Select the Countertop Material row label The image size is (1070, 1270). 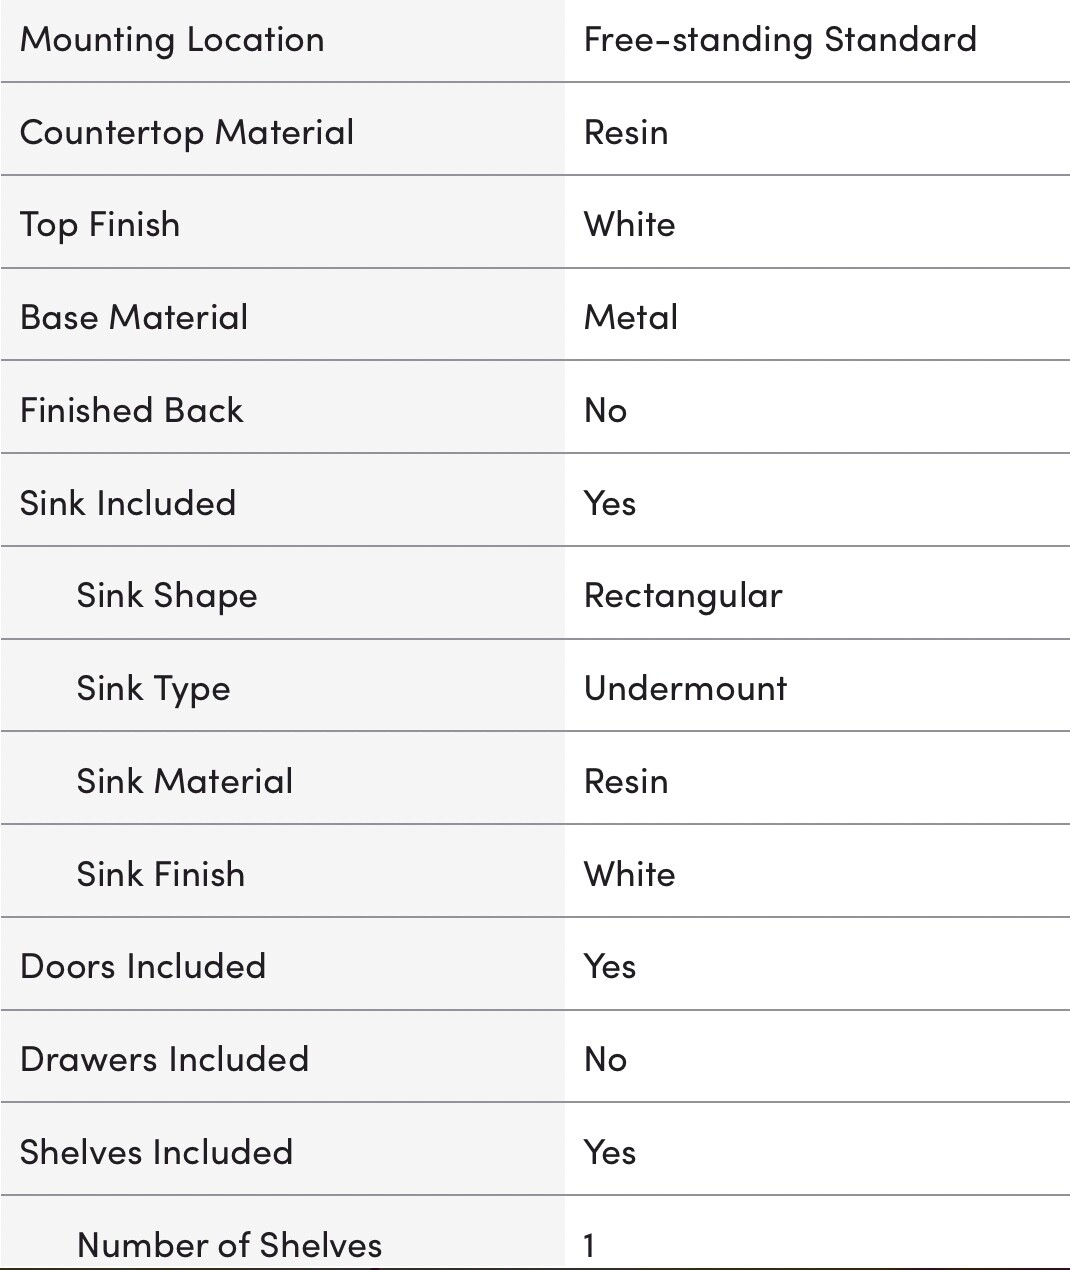[187, 132]
